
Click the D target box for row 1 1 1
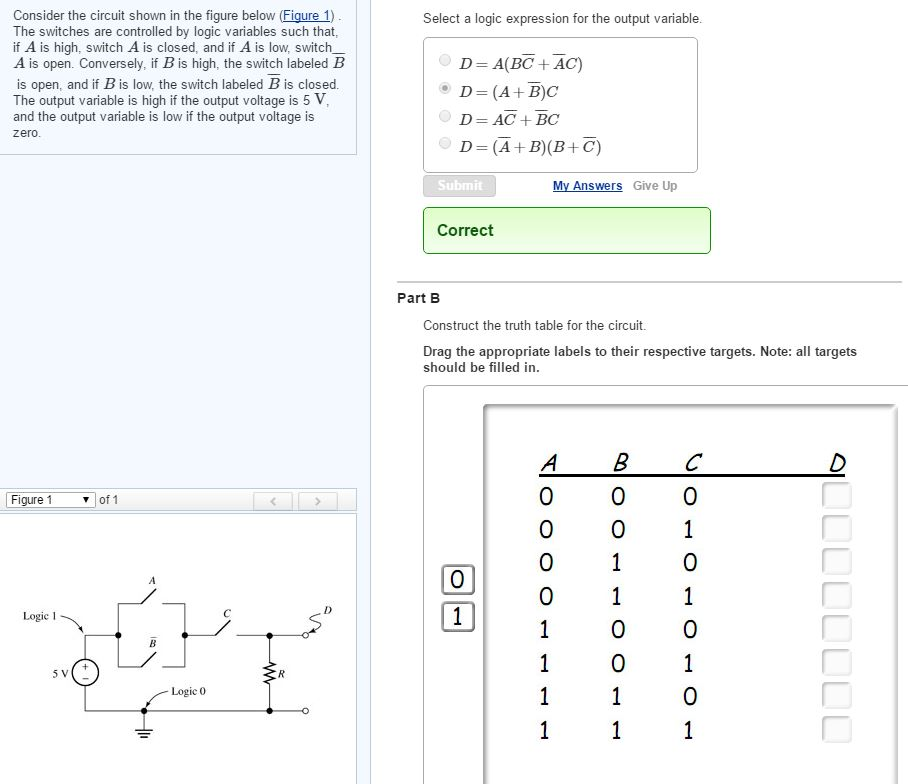coord(837,730)
